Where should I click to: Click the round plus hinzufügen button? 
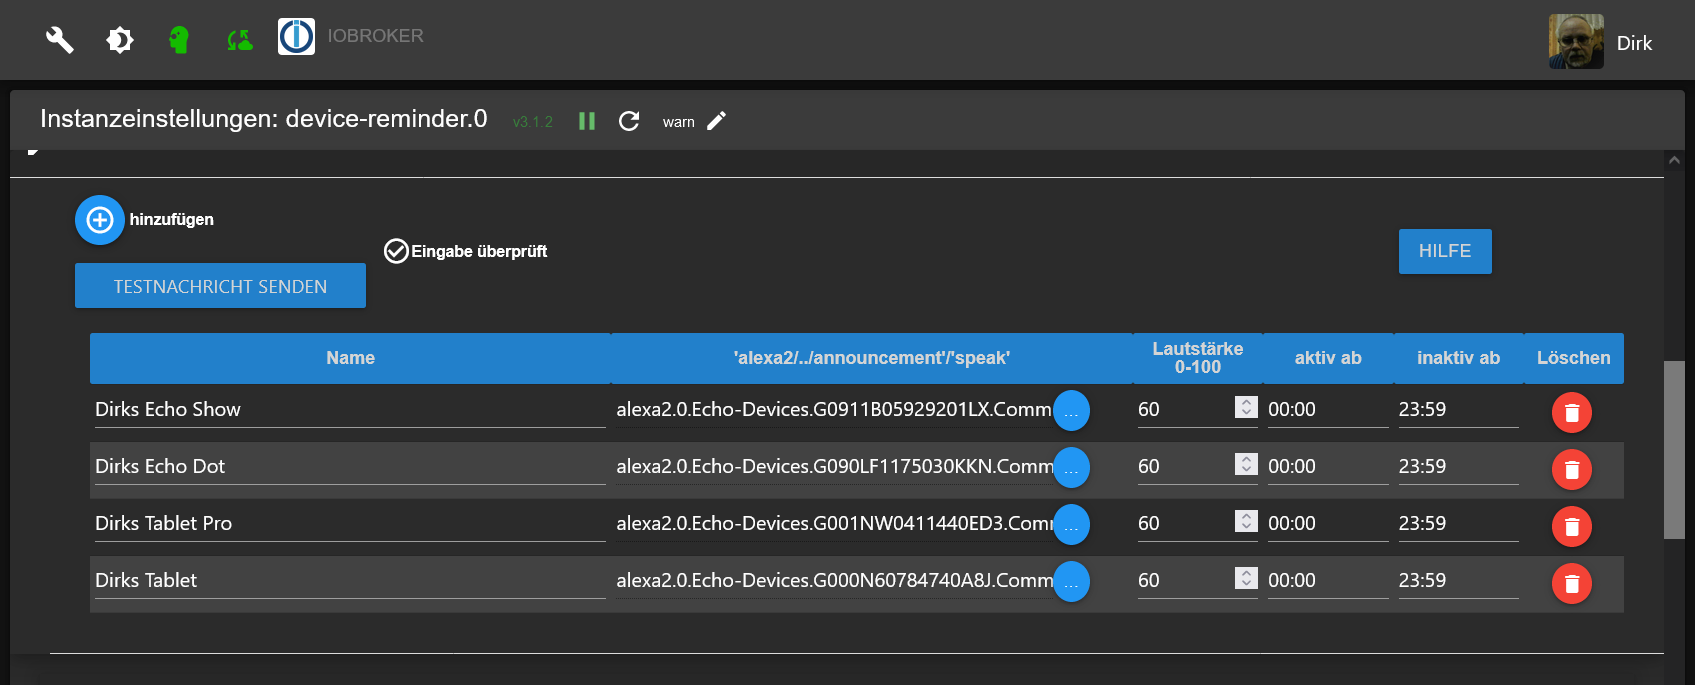pyautogui.click(x=100, y=220)
